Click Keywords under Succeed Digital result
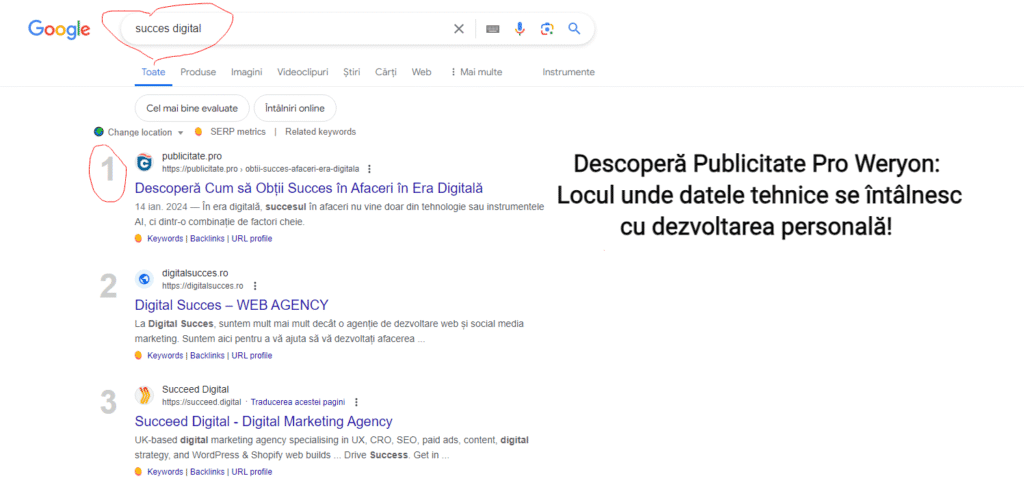The image size is (1024, 500). (x=165, y=472)
